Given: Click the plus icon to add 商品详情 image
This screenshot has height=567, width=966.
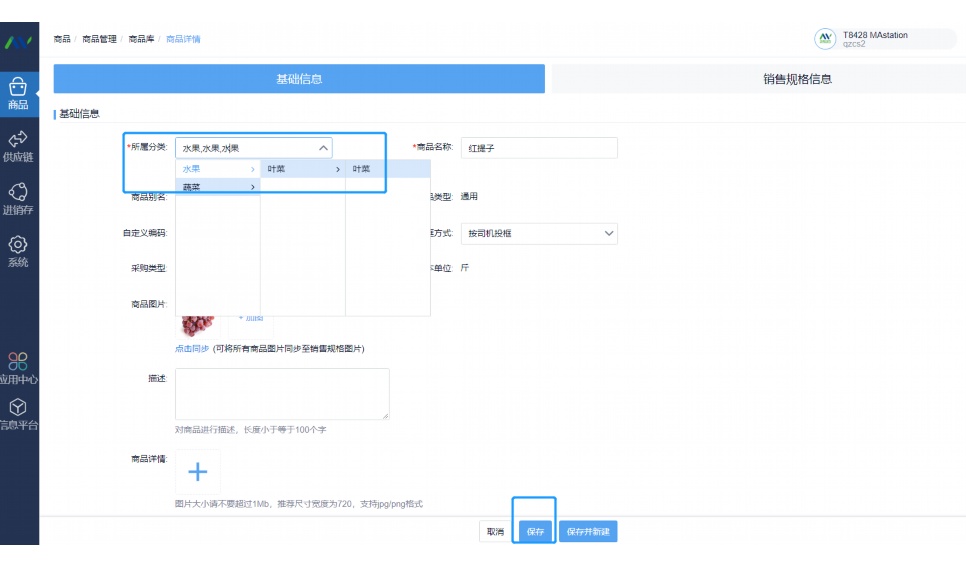Looking at the screenshot, I should [x=197, y=472].
